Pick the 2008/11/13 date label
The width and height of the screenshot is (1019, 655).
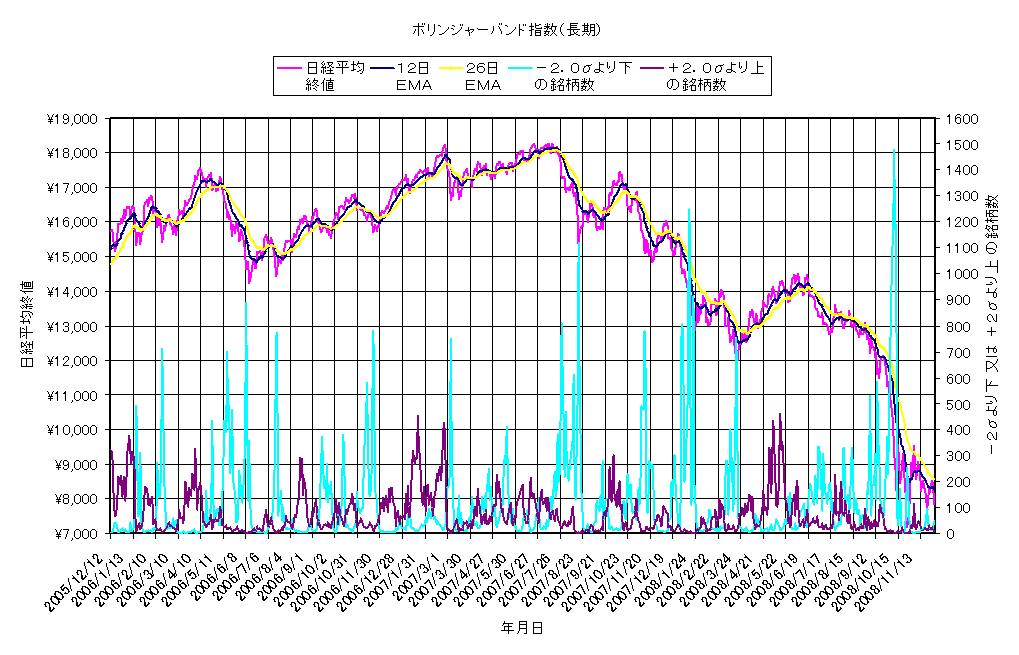click(x=883, y=582)
